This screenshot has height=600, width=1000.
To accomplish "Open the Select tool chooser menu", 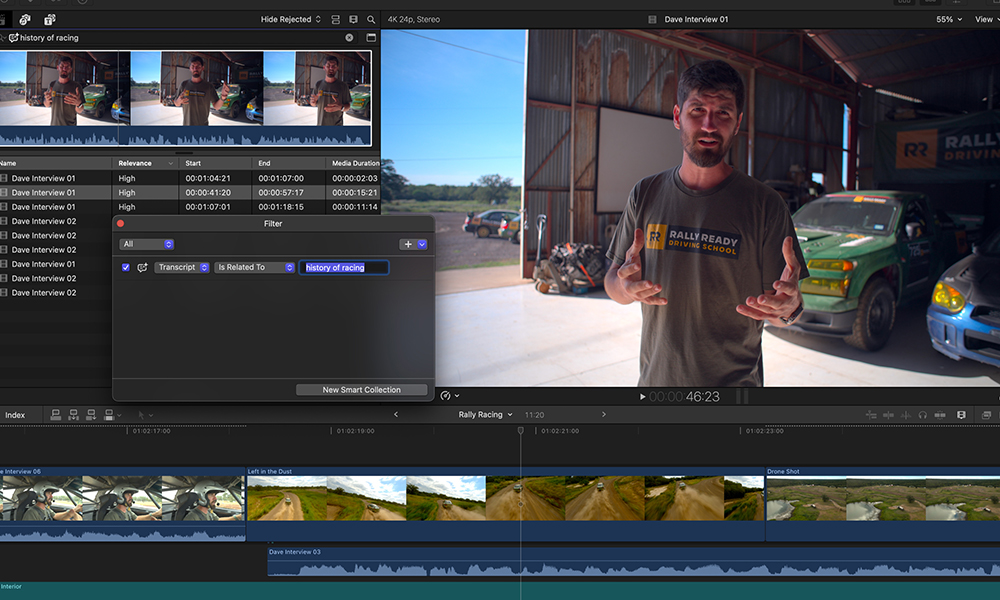I will point(146,415).
